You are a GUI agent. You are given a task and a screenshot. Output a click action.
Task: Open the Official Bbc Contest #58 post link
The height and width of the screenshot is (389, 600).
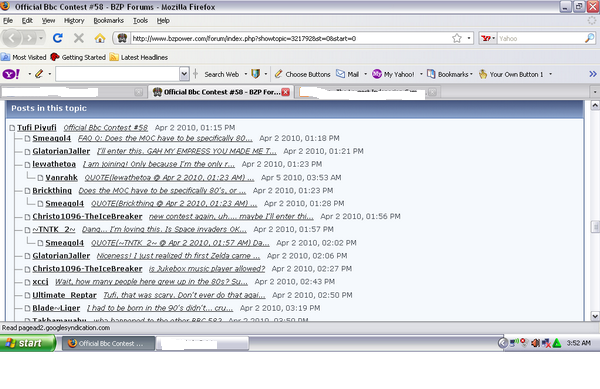click(106, 128)
